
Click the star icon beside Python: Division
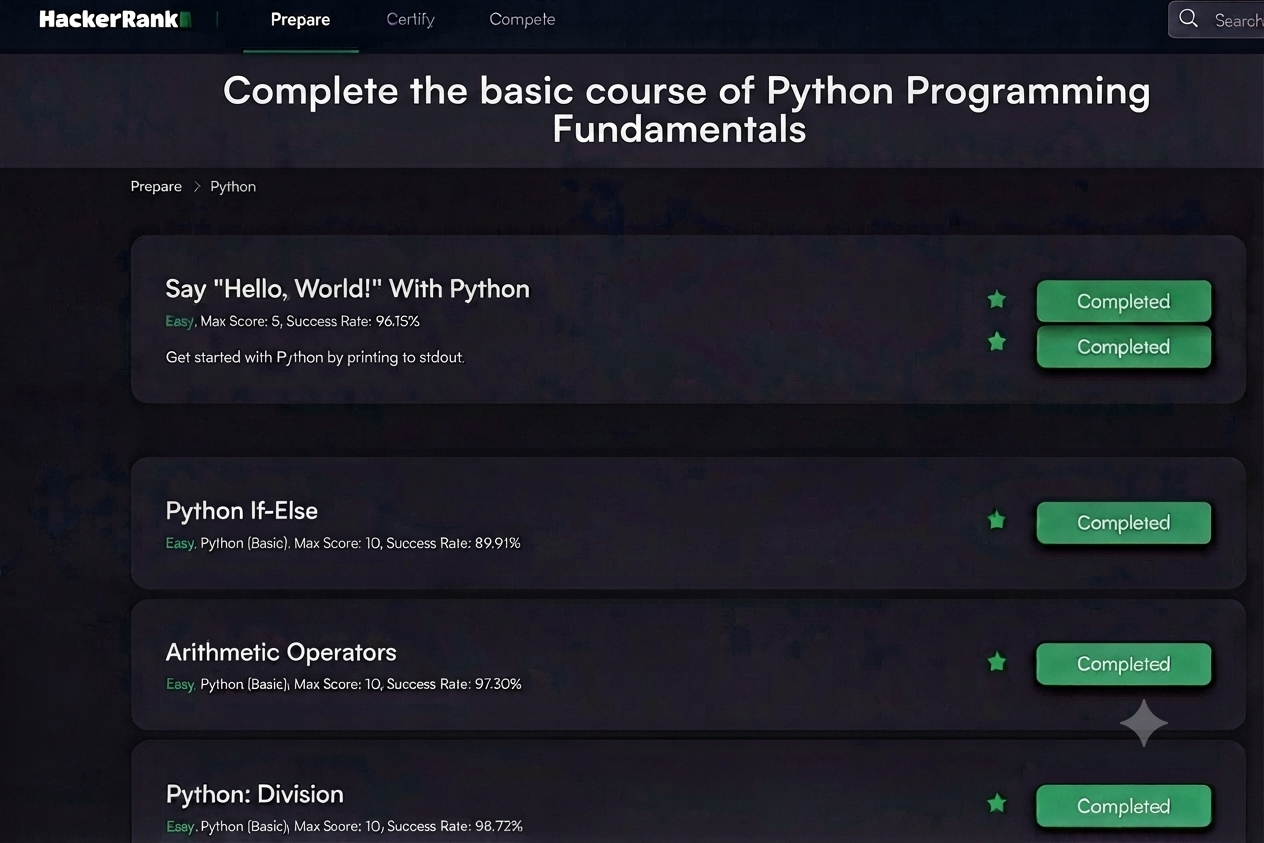point(996,803)
